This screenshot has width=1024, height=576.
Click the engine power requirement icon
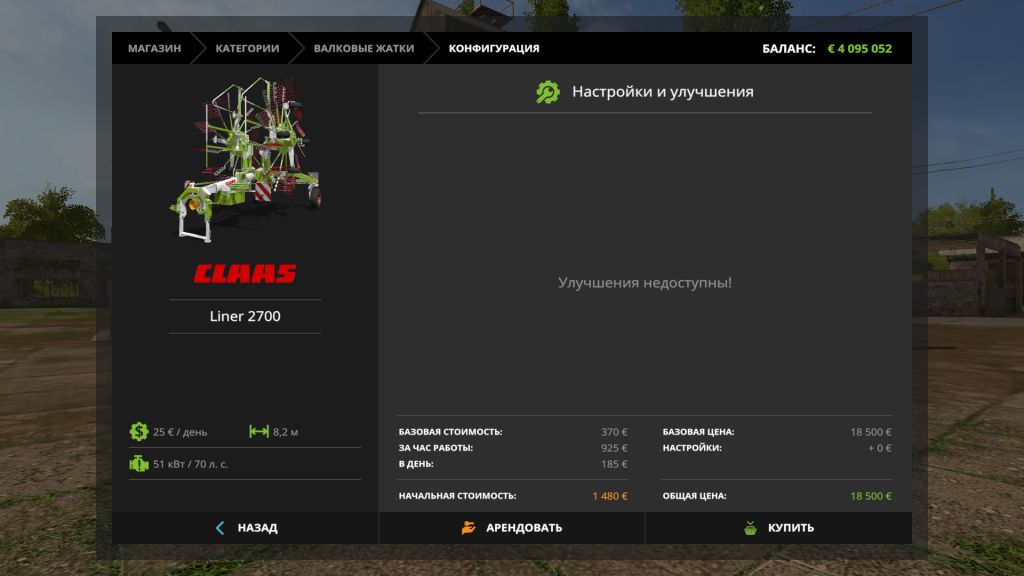click(x=138, y=464)
